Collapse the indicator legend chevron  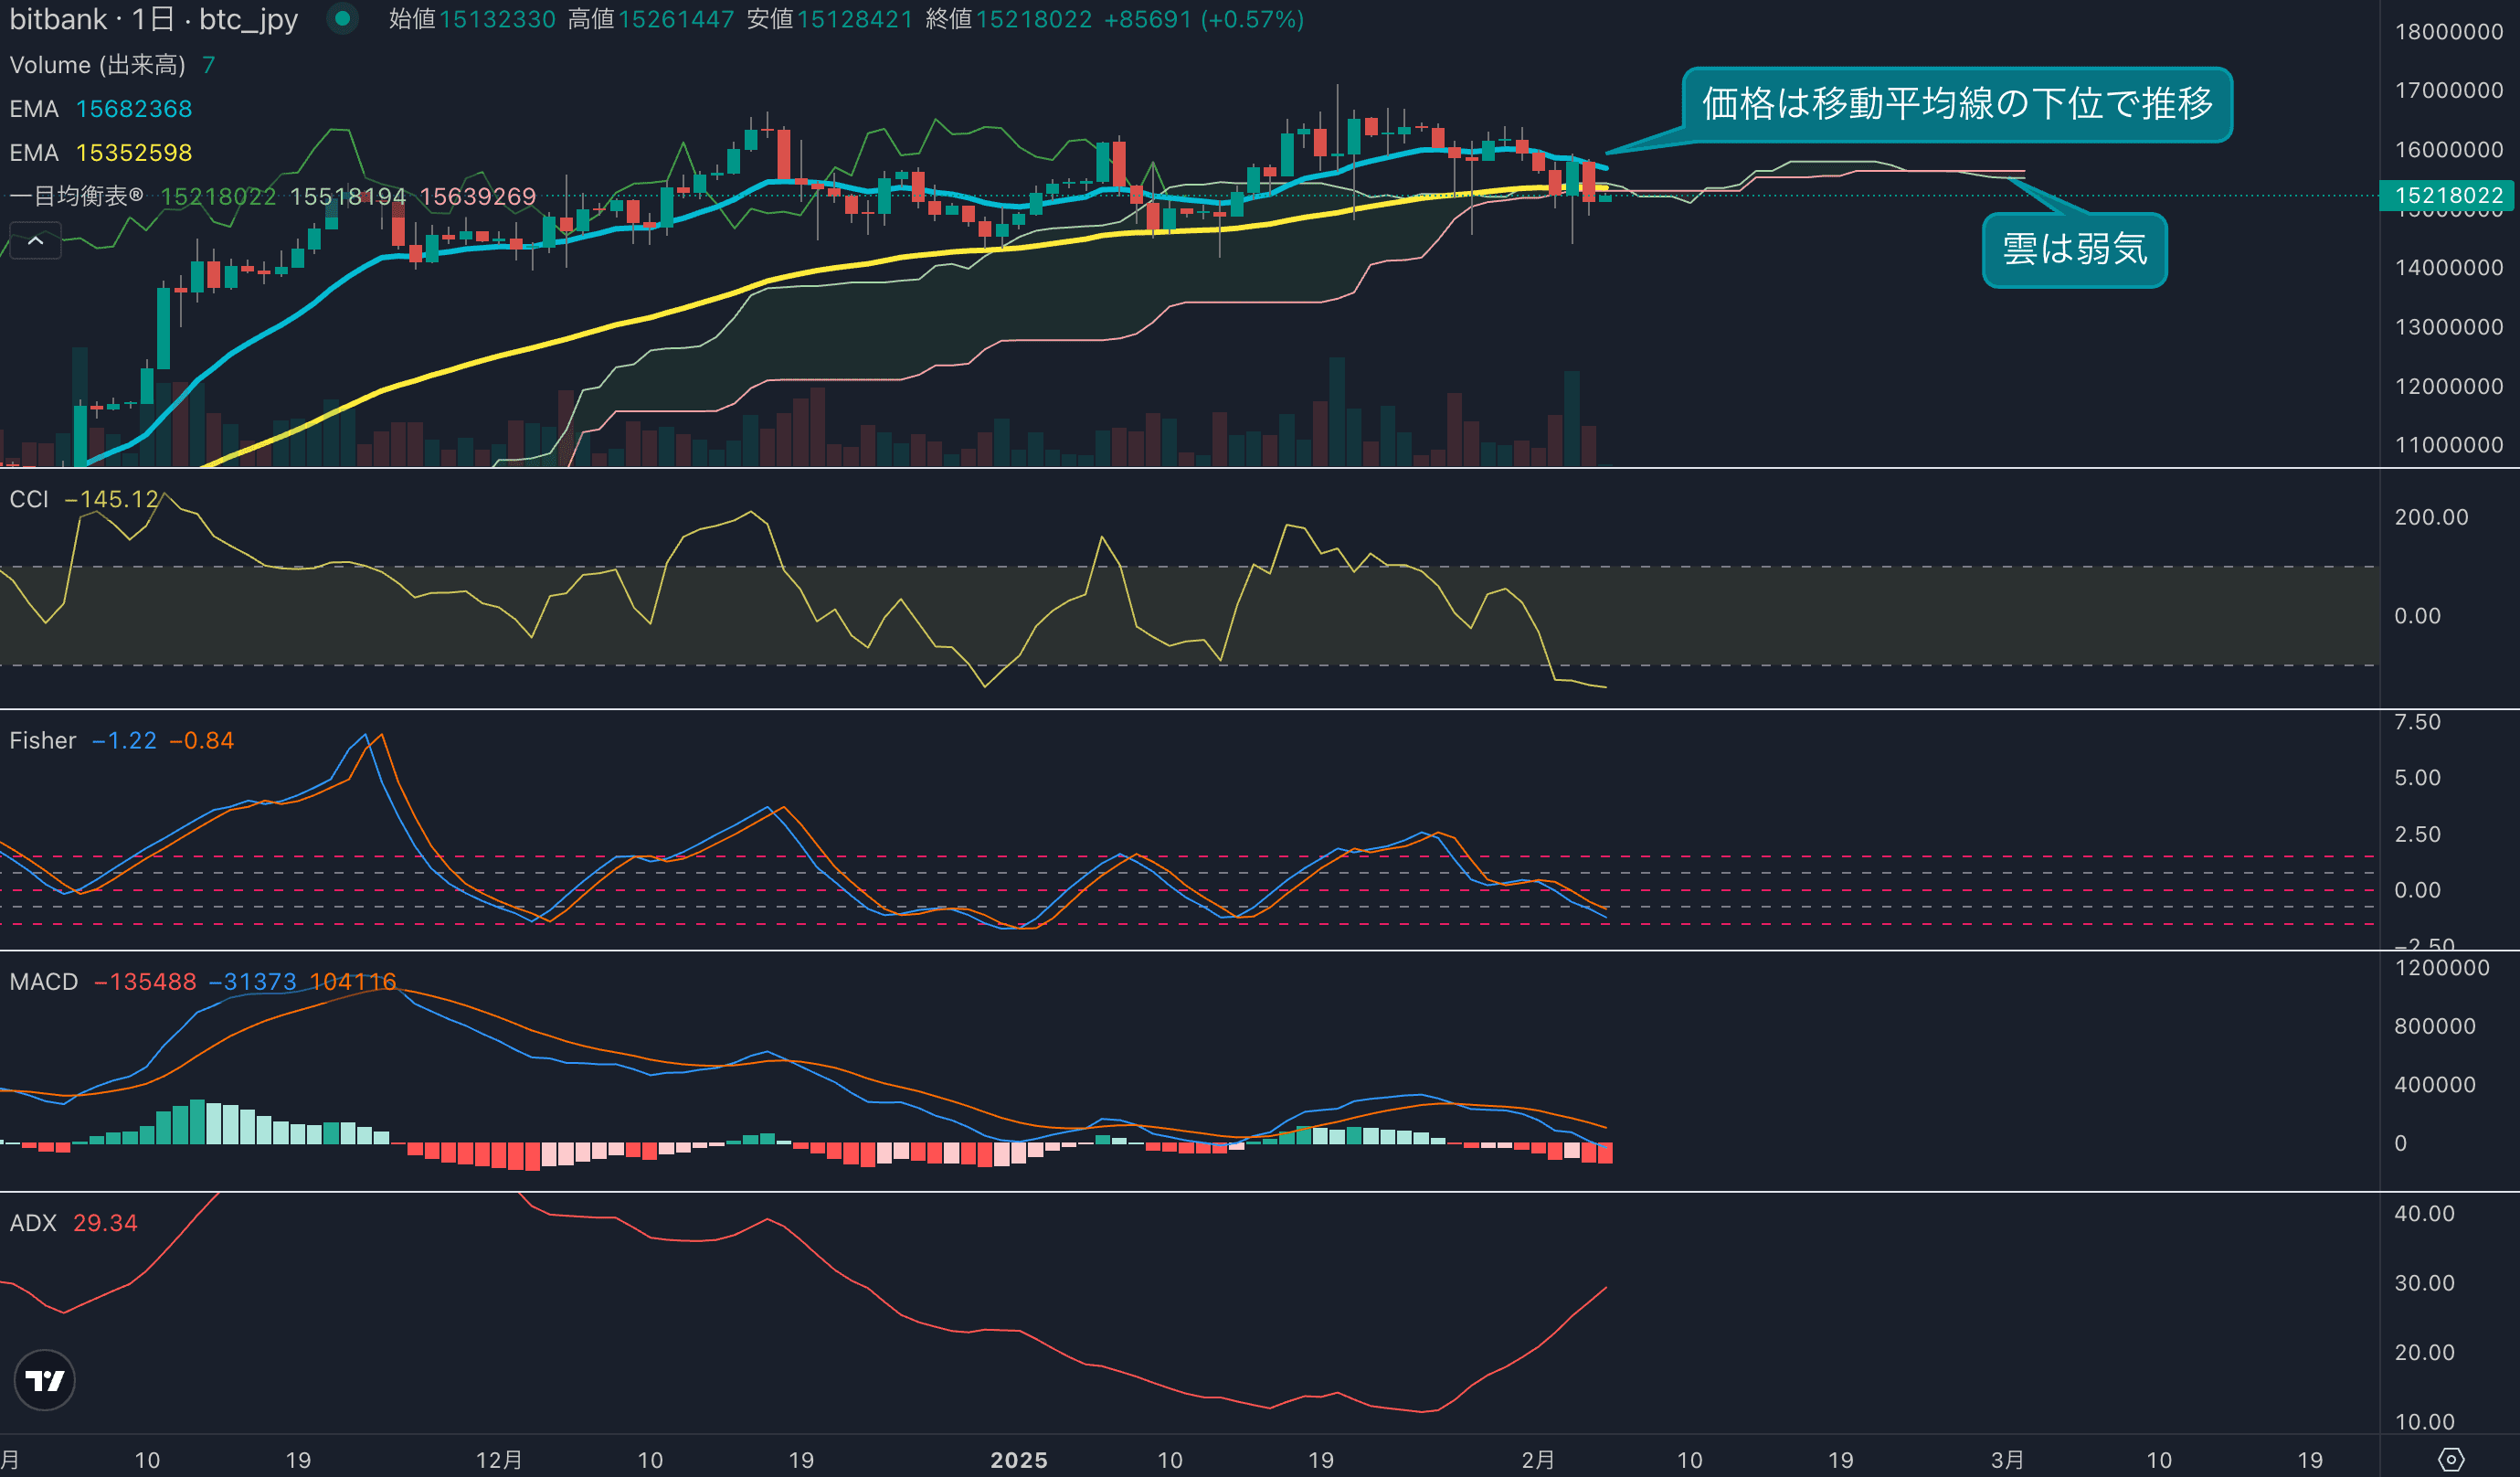click(35, 241)
